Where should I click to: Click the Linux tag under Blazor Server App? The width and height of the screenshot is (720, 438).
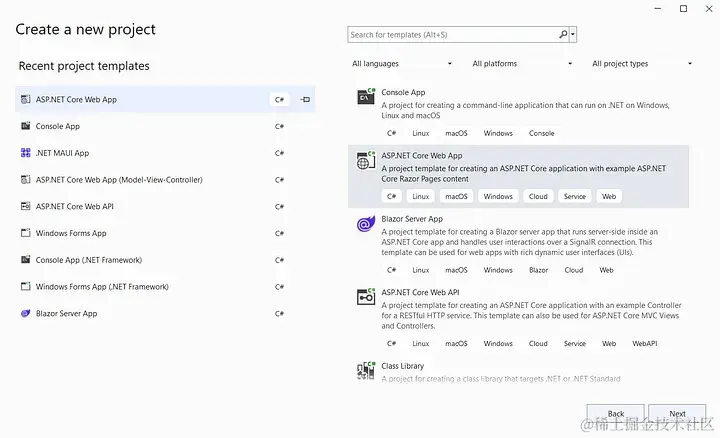click(421, 270)
